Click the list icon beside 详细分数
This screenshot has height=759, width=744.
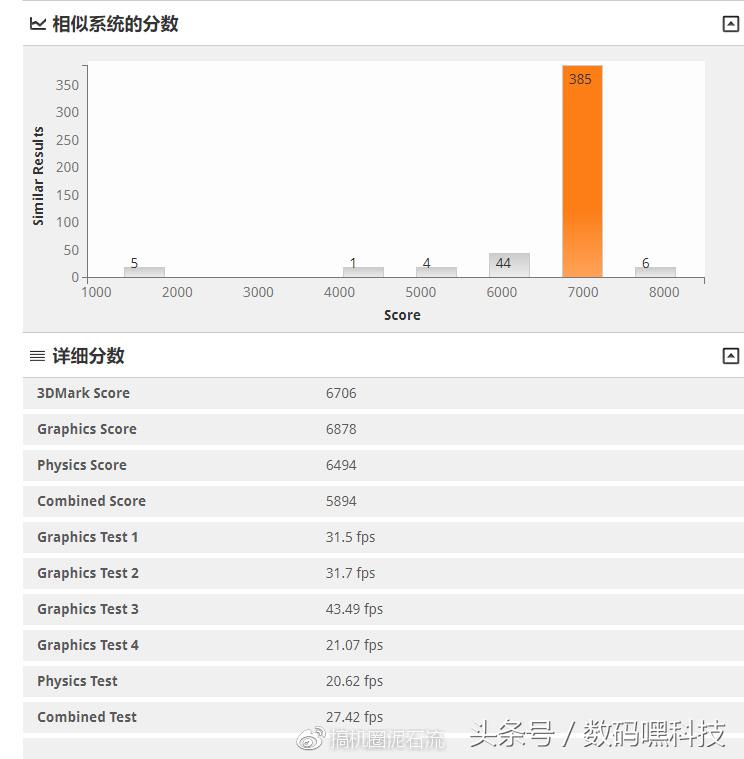38,356
